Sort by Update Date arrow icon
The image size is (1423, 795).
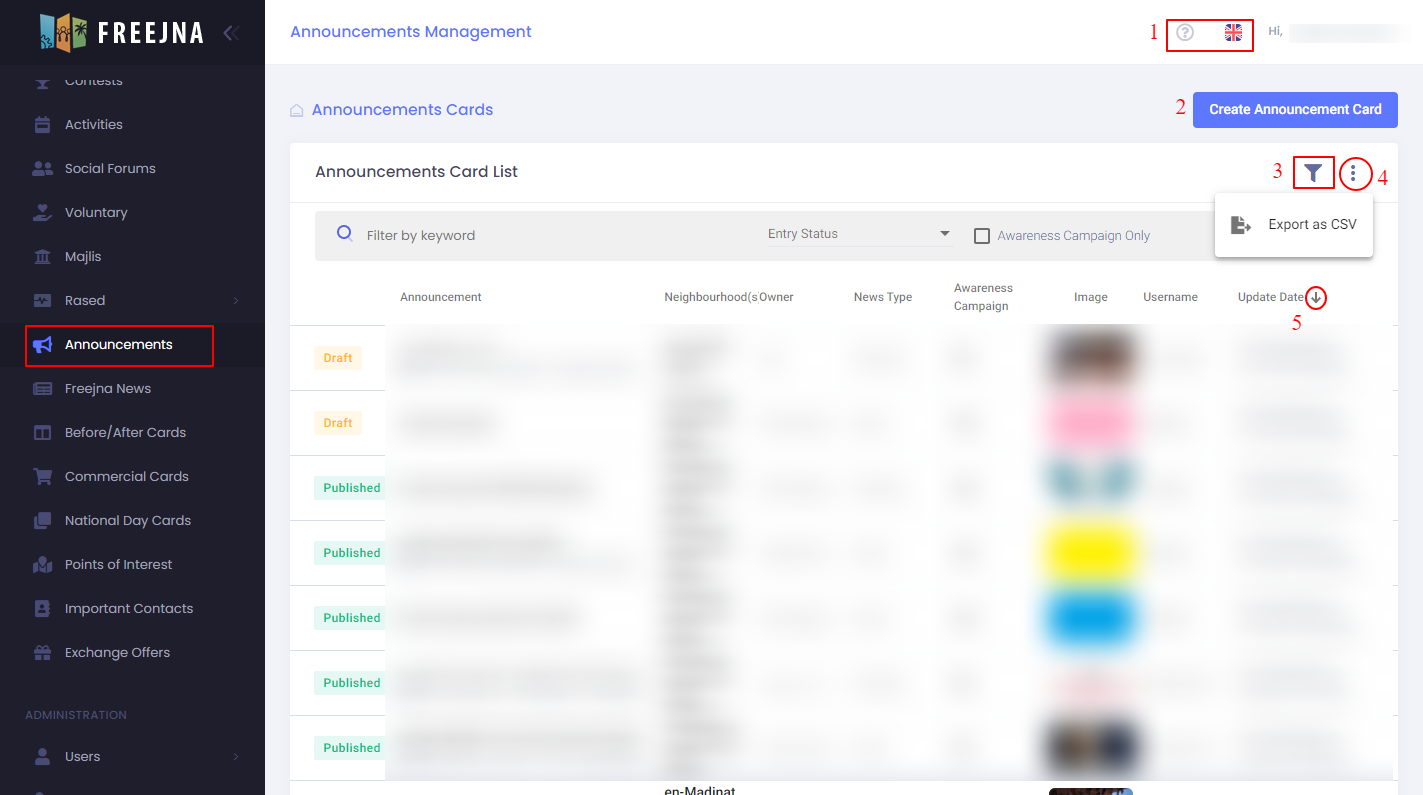(x=1316, y=297)
